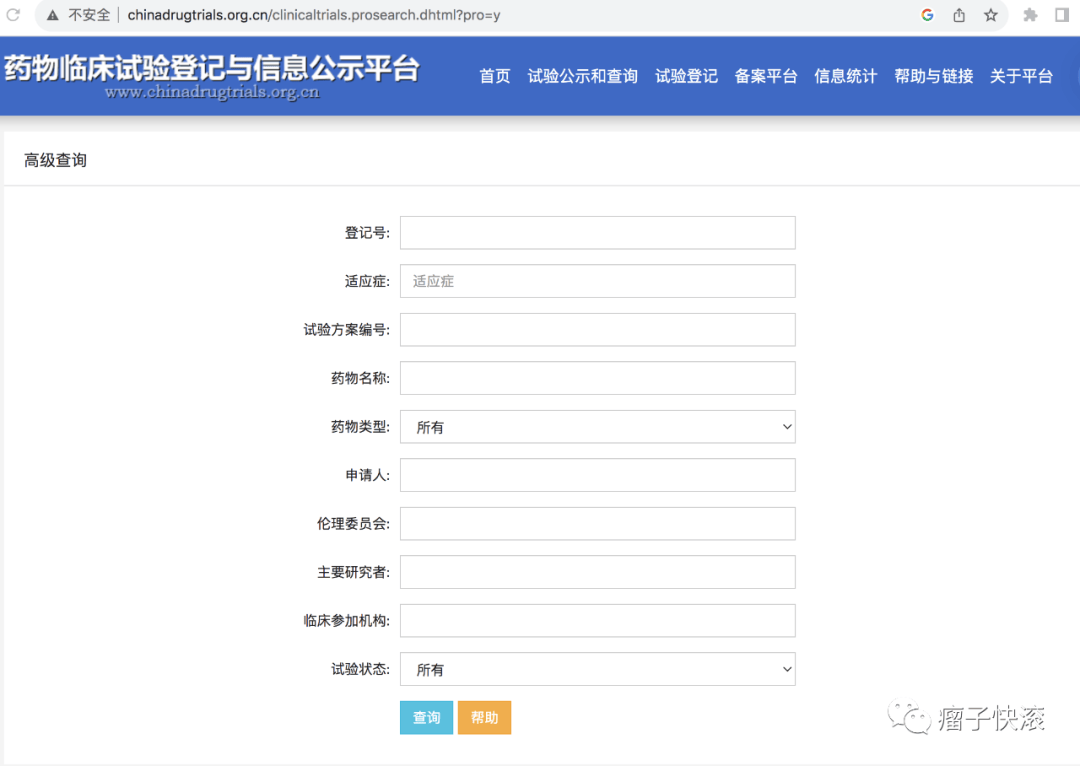Navigate to 备案平台
Screen dimensions: 1080x766
point(766,76)
